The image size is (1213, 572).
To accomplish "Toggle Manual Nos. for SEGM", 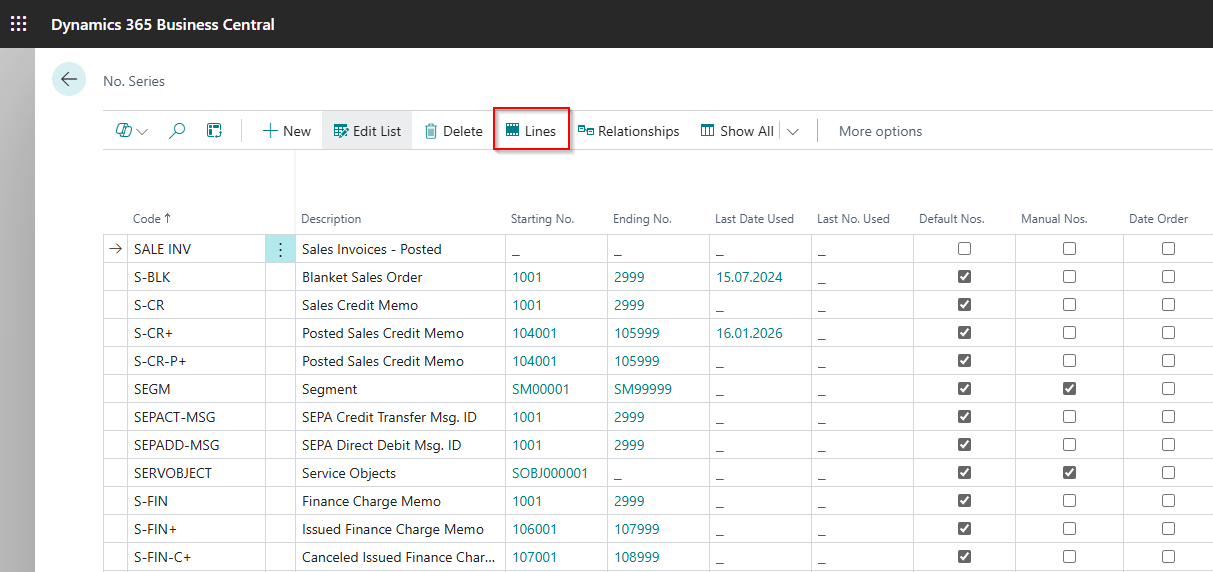I will coord(1069,389).
